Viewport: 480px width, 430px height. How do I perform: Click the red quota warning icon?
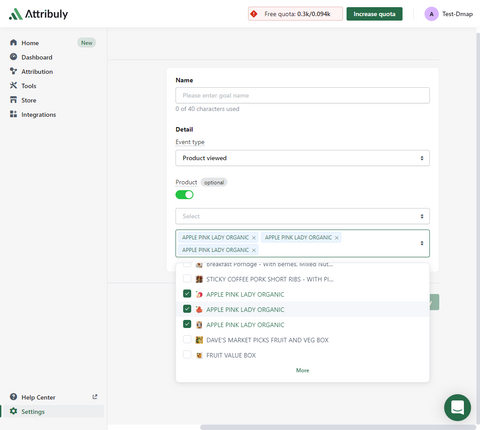[x=254, y=14]
